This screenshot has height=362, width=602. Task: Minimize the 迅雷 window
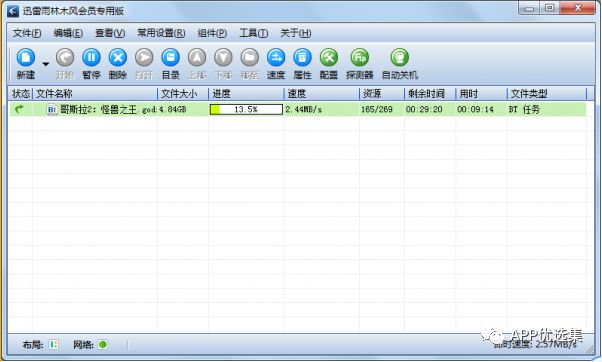pyautogui.click(x=529, y=8)
